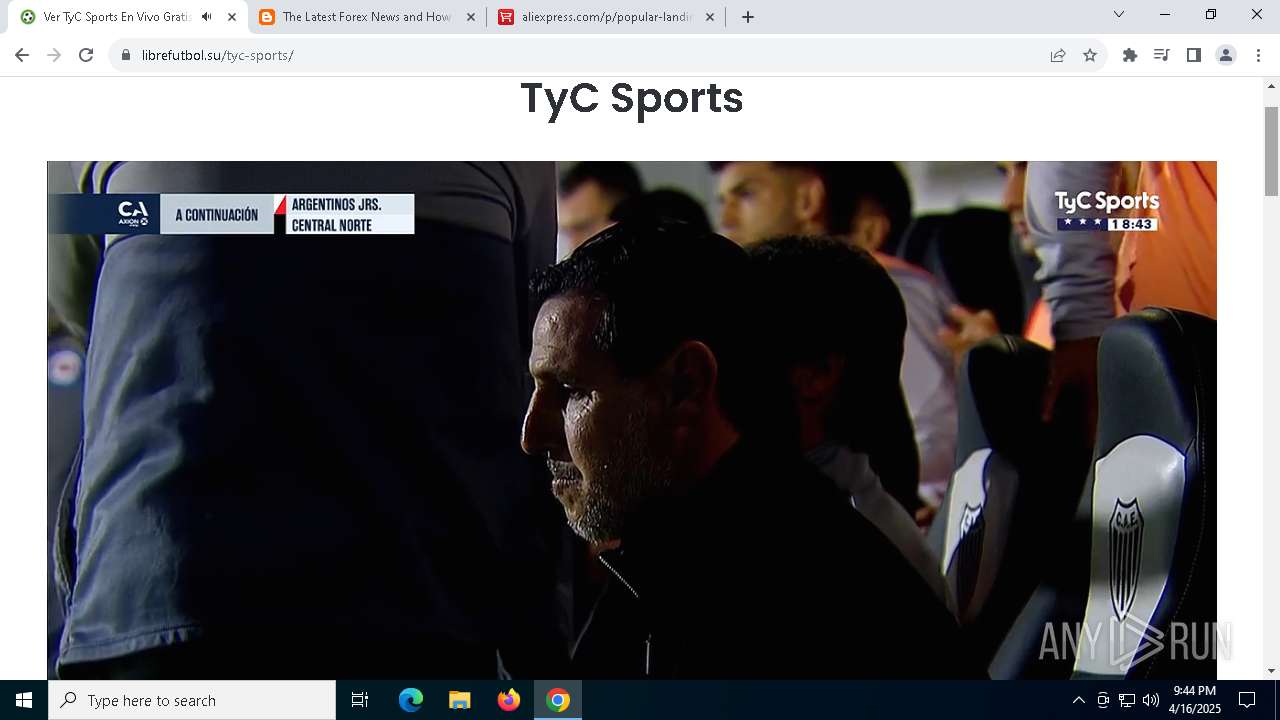Open a new tab
The image size is (1280, 720).
pyautogui.click(x=748, y=17)
